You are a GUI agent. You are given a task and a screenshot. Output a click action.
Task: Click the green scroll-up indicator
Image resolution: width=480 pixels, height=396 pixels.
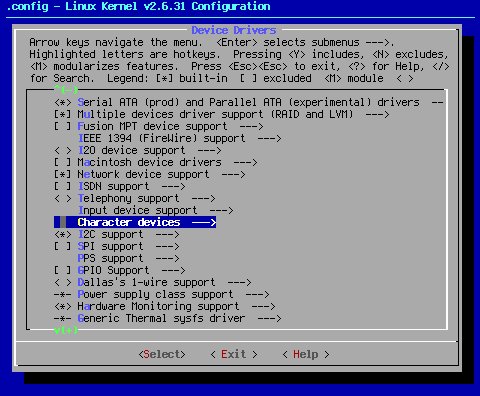(66, 90)
